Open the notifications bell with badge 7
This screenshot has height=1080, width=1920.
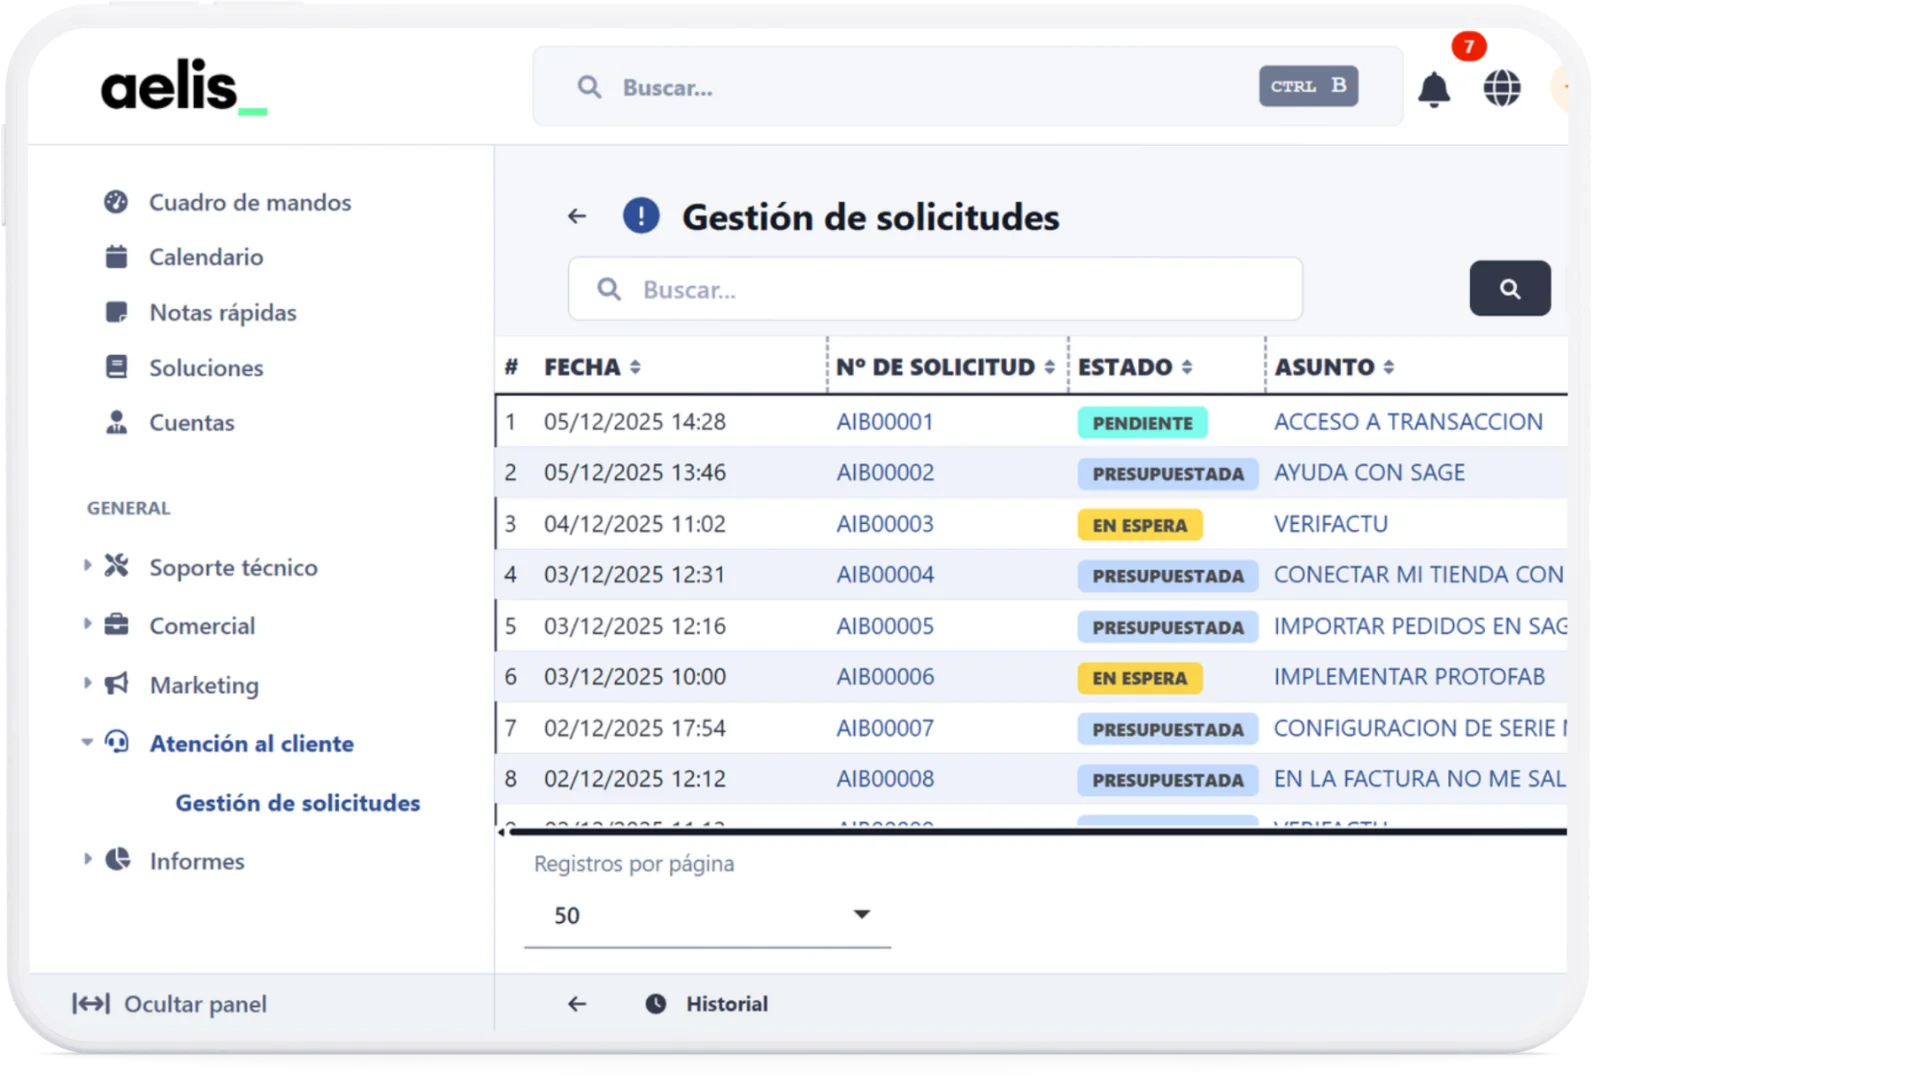pyautogui.click(x=1435, y=90)
